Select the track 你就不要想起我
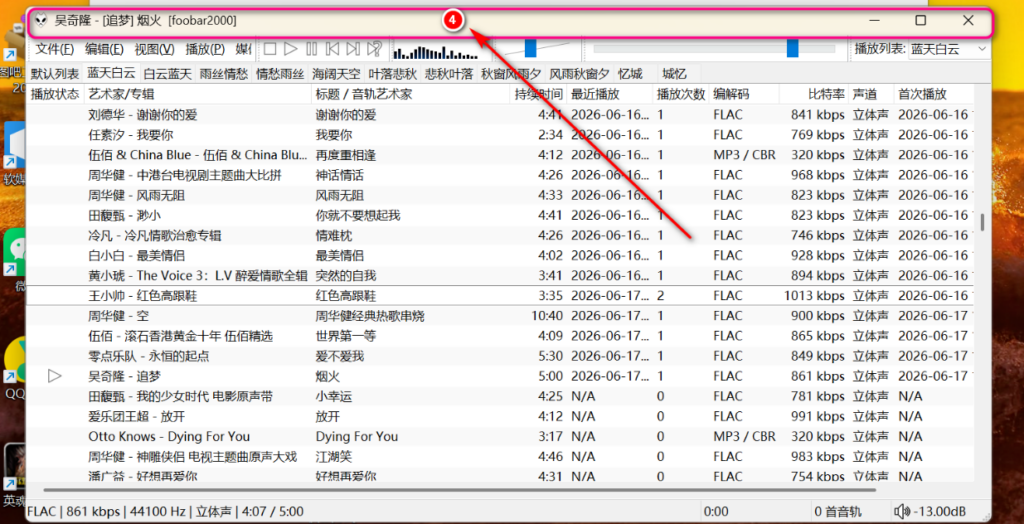The image size is (1024, 524). click(501, 216)
